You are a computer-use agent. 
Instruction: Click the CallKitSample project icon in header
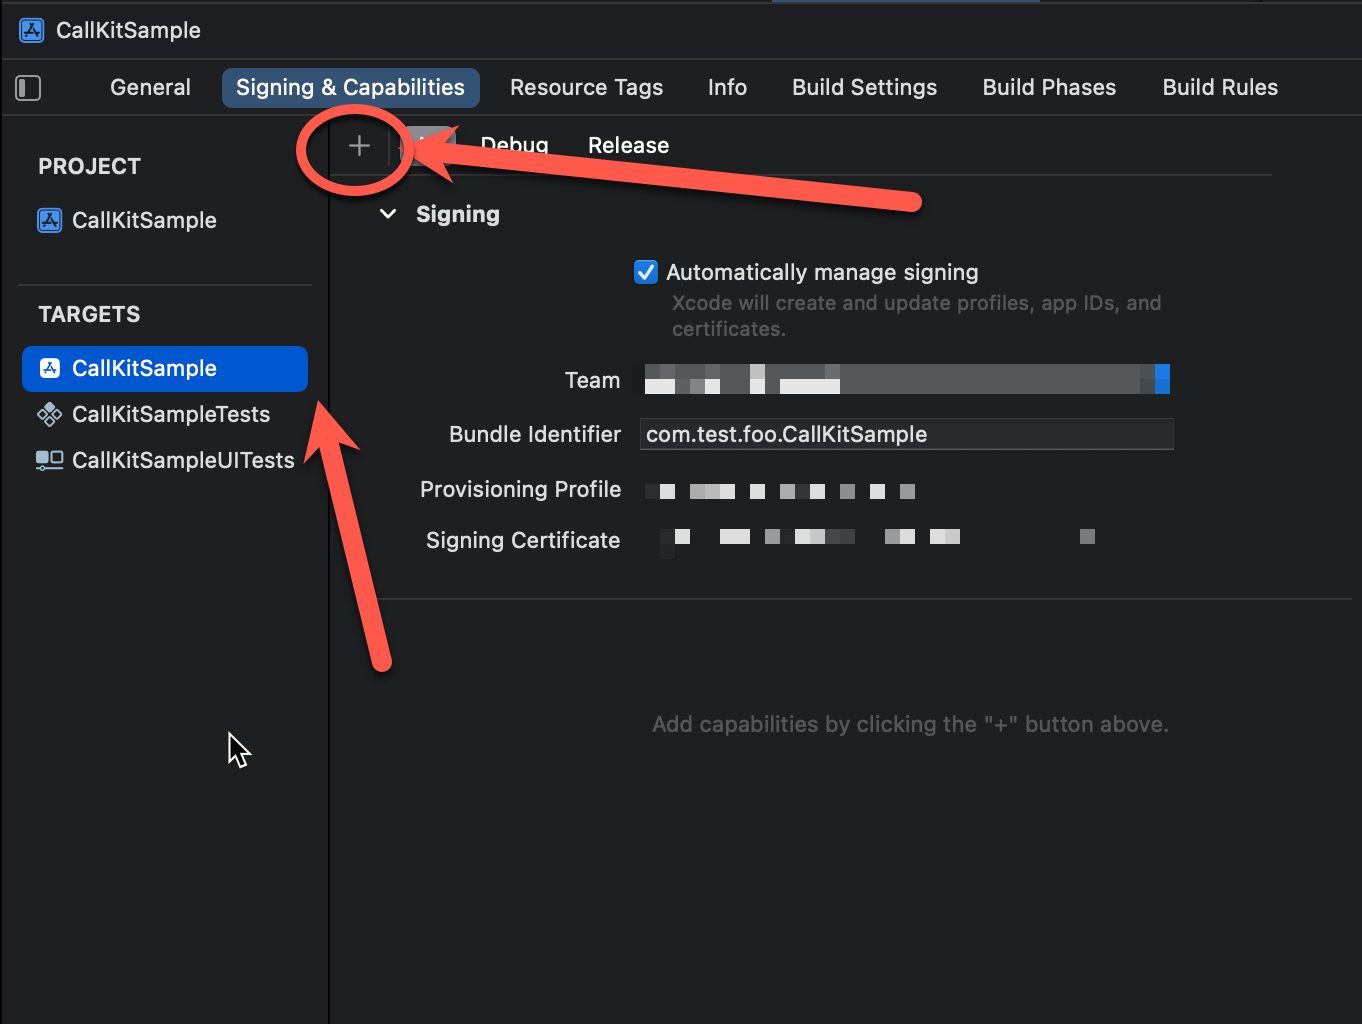pos(32,30)
